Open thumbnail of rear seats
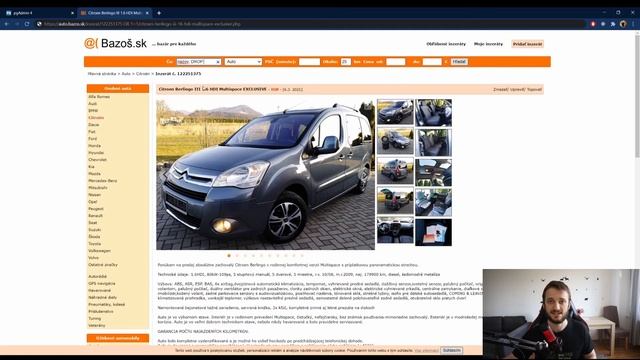The image size is (640, 360). point(433,142)
